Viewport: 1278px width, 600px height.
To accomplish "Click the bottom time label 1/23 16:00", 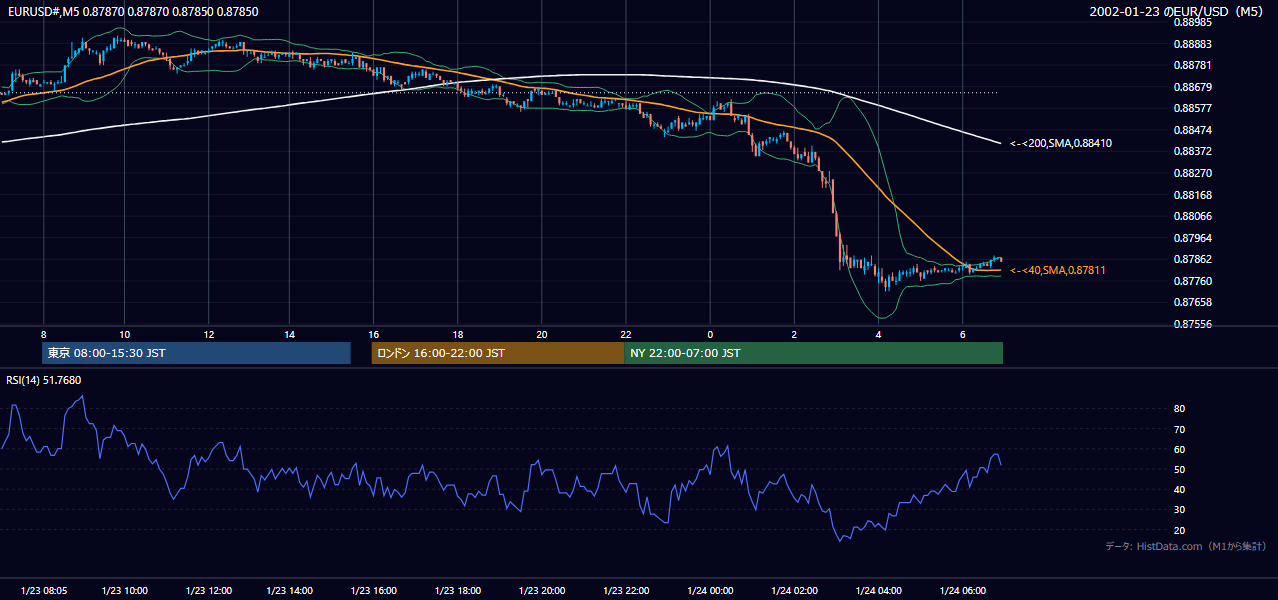I will coord(376,591).
